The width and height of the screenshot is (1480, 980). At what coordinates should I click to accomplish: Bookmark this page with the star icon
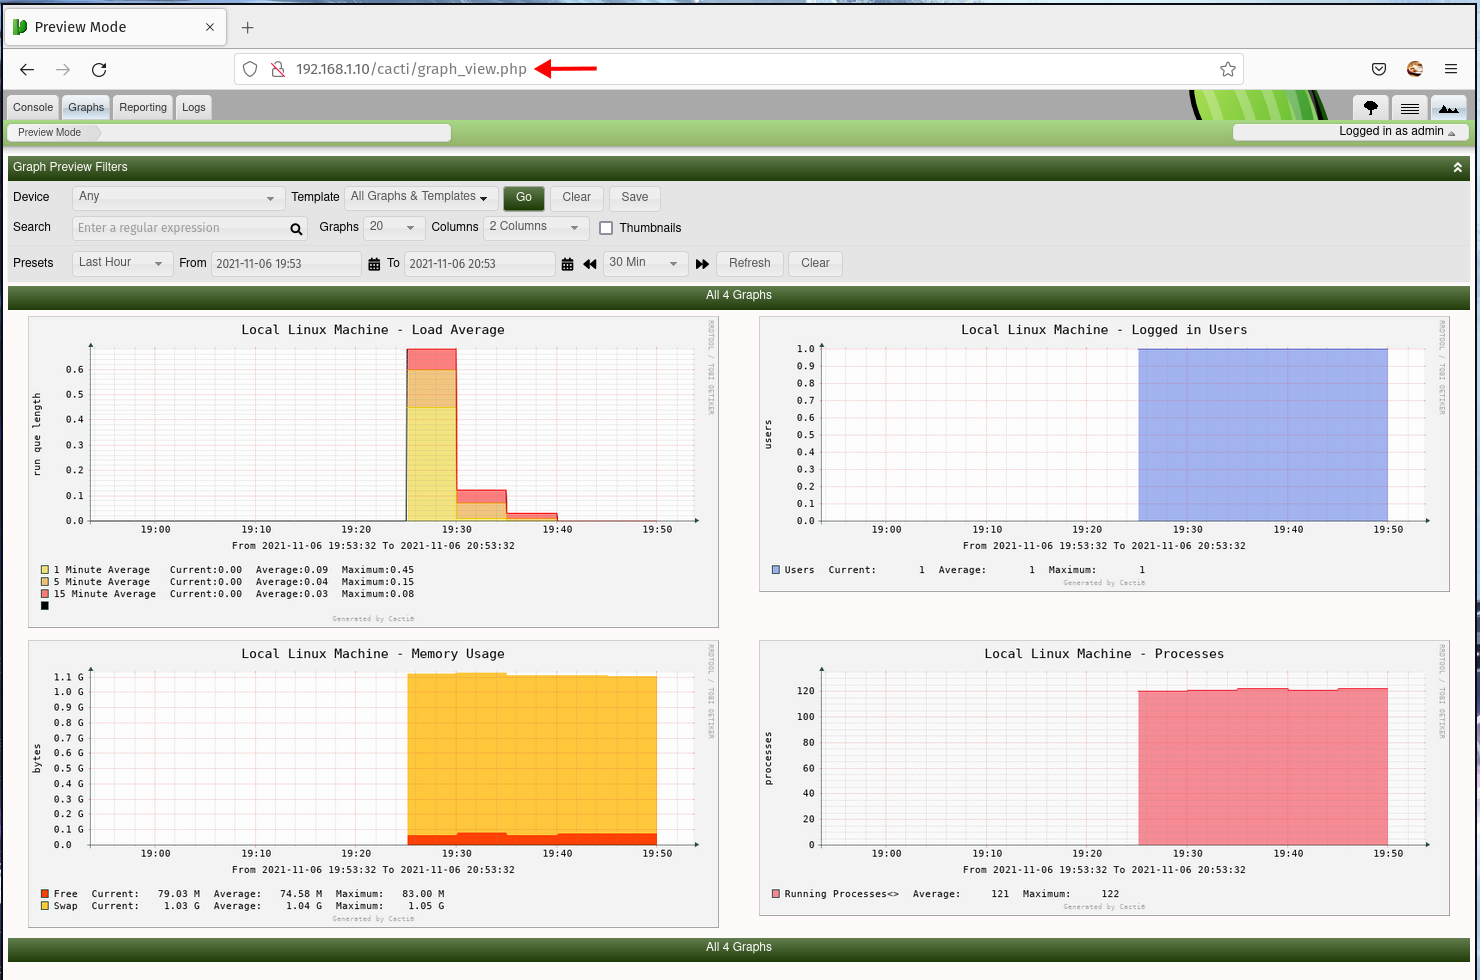1227,69
